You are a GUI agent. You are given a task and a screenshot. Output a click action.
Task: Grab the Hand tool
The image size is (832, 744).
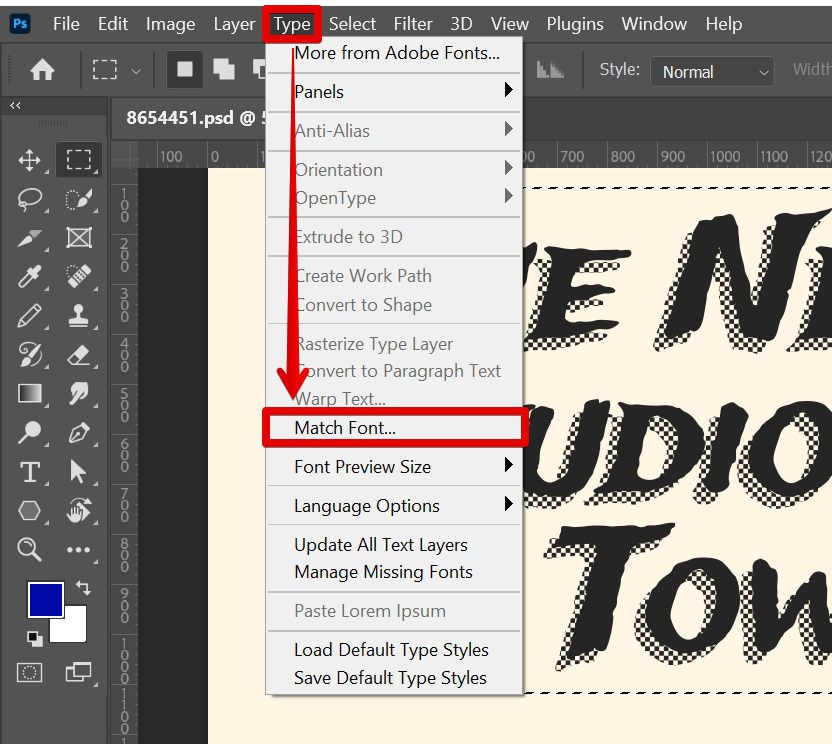click(81, 510)
